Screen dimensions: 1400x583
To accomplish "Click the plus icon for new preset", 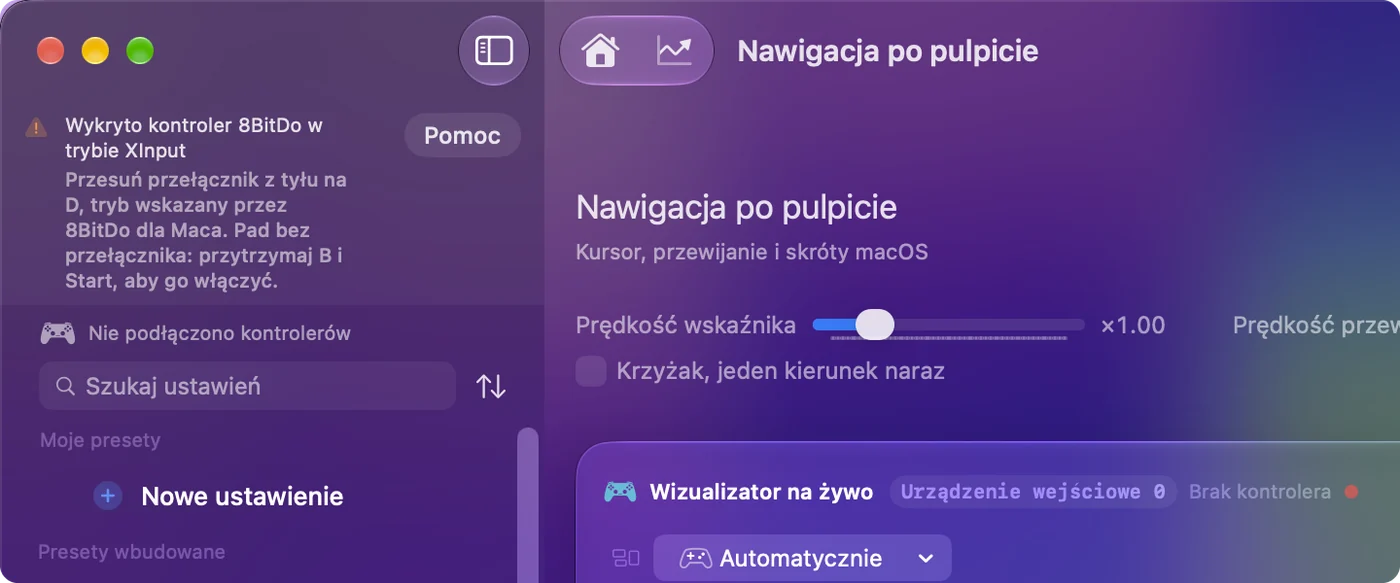I will 108,496.
